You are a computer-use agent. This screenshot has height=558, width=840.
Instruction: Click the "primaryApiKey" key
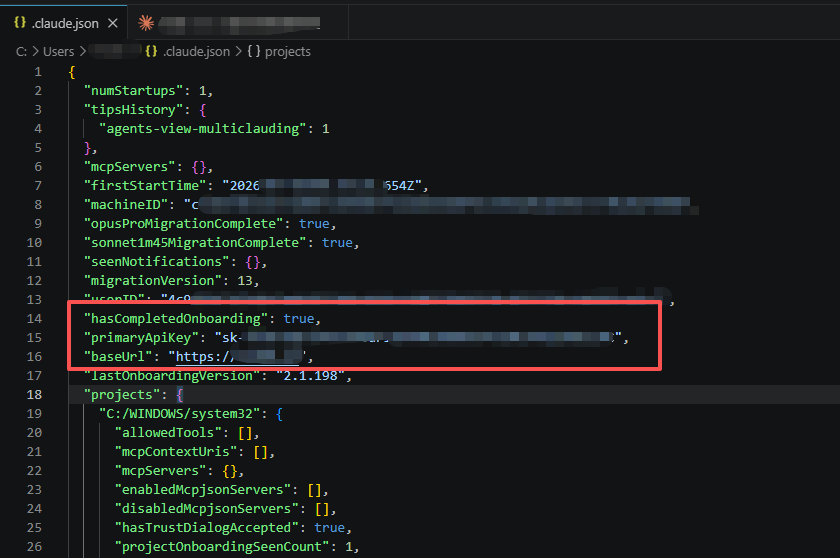(x=141, y=338)
